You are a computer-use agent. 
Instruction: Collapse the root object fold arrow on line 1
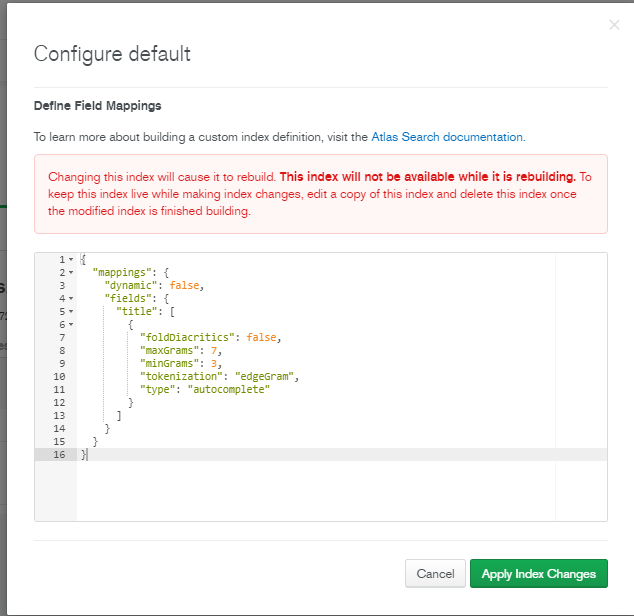[x=70, y=260]
